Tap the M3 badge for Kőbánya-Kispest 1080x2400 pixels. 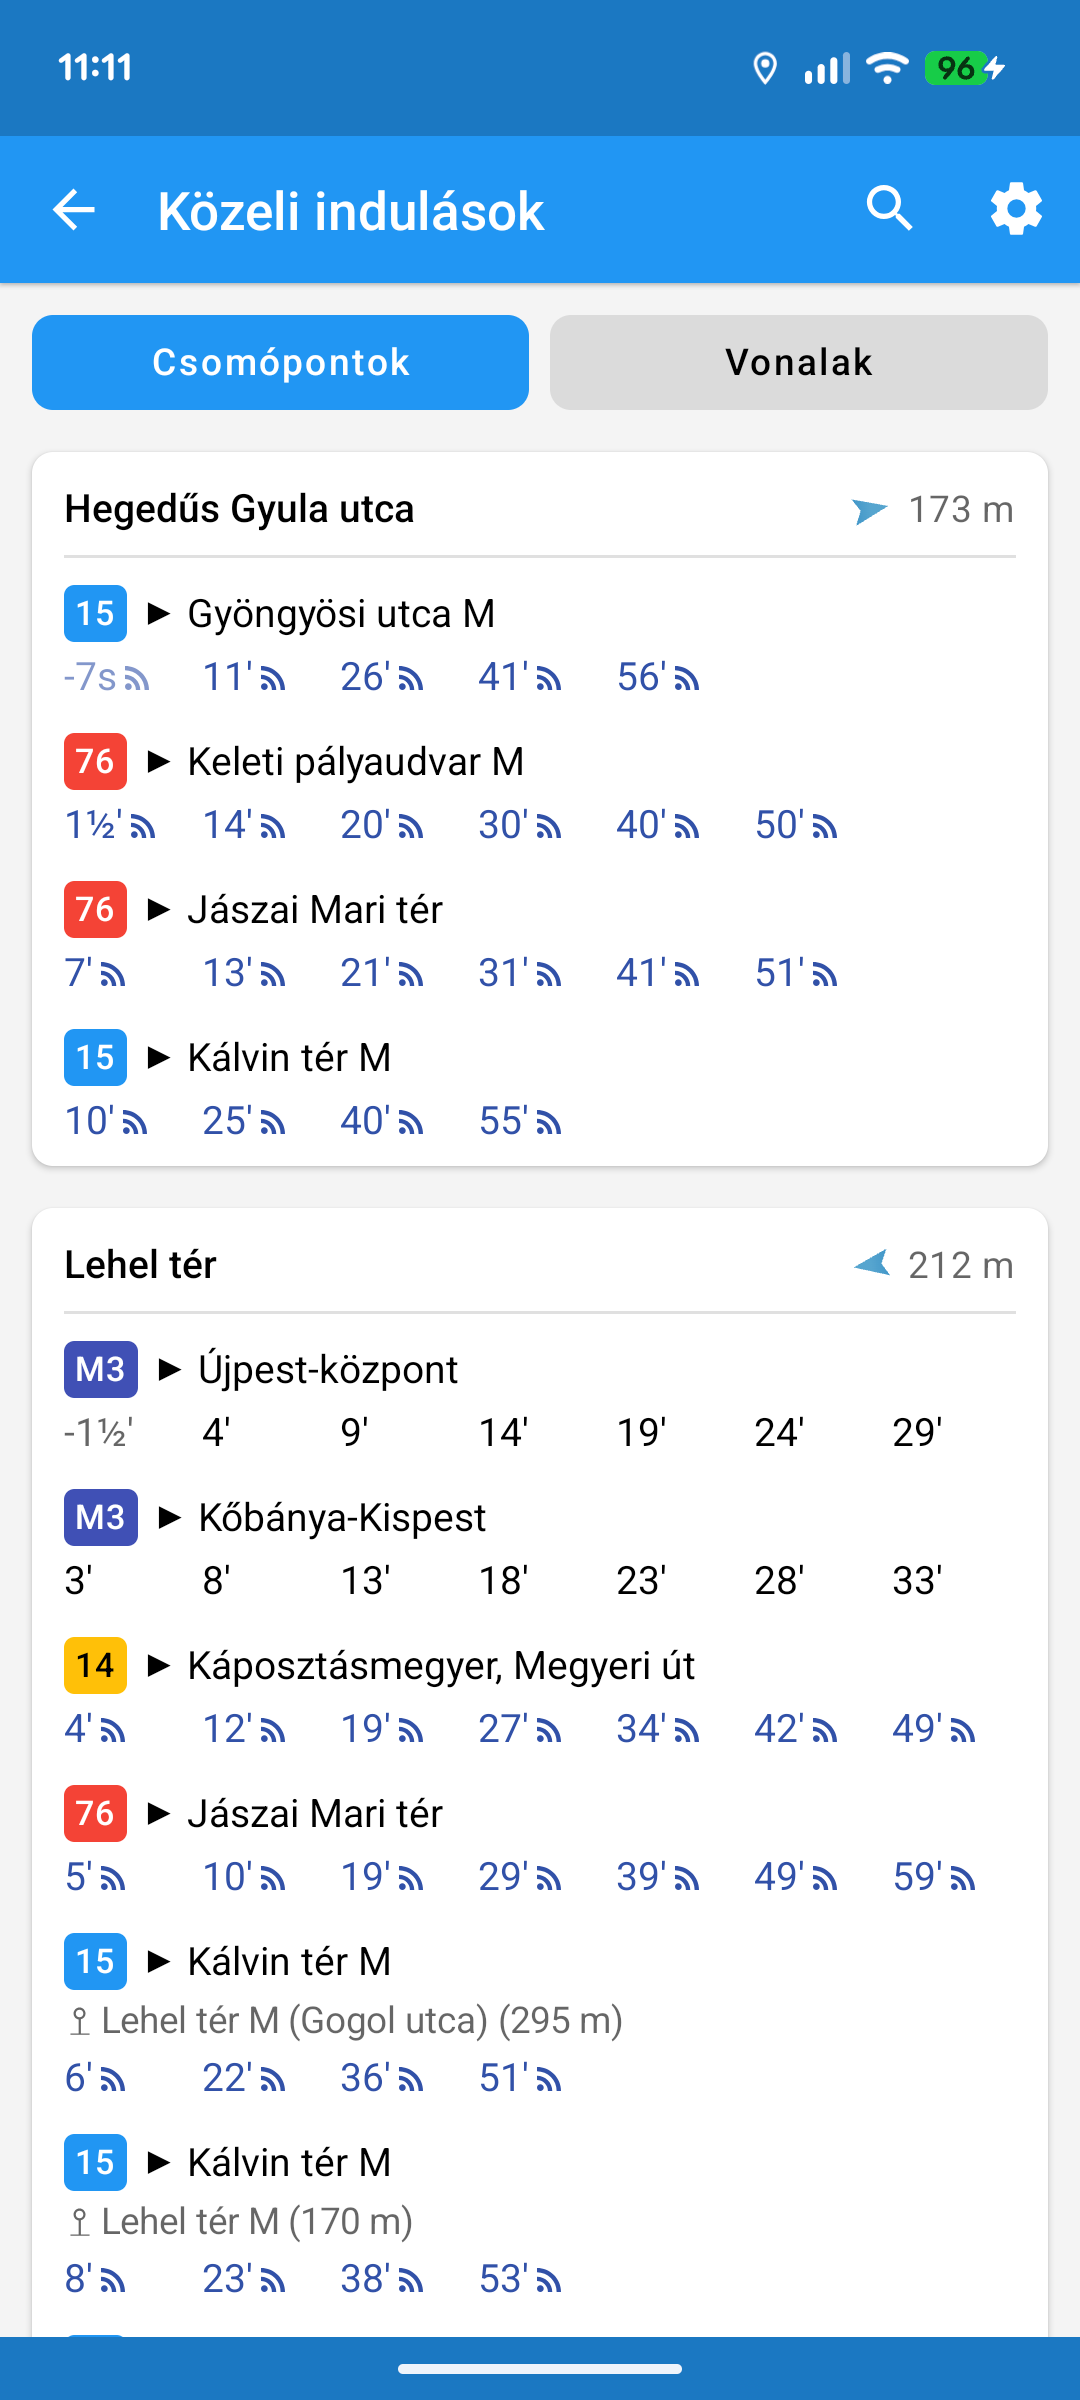coord(101,1517)
